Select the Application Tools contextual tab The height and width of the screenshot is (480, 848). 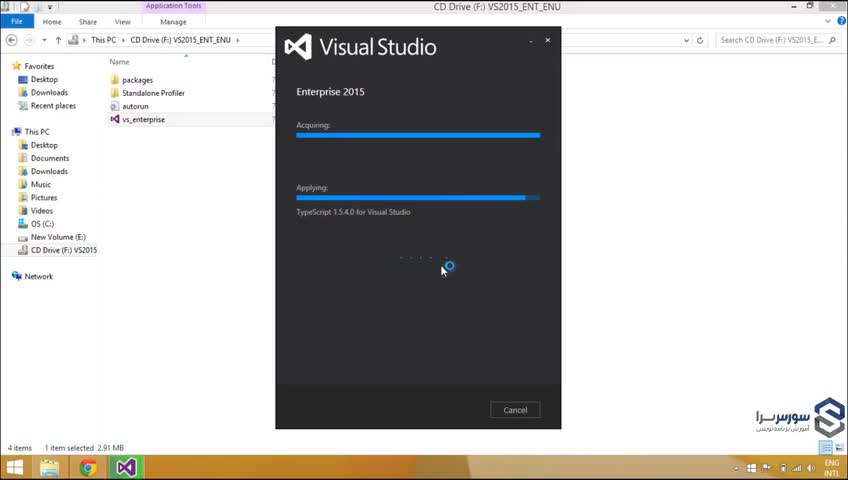[x=173, y=6]
